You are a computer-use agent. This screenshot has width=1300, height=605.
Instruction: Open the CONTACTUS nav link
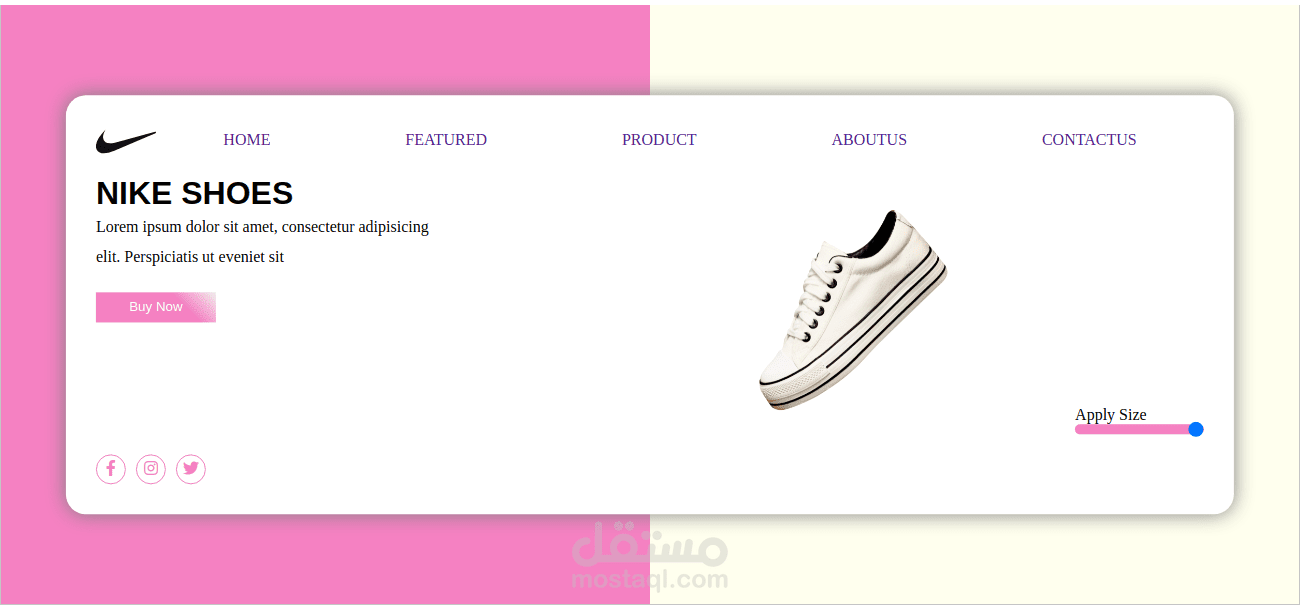(1089, 140)
